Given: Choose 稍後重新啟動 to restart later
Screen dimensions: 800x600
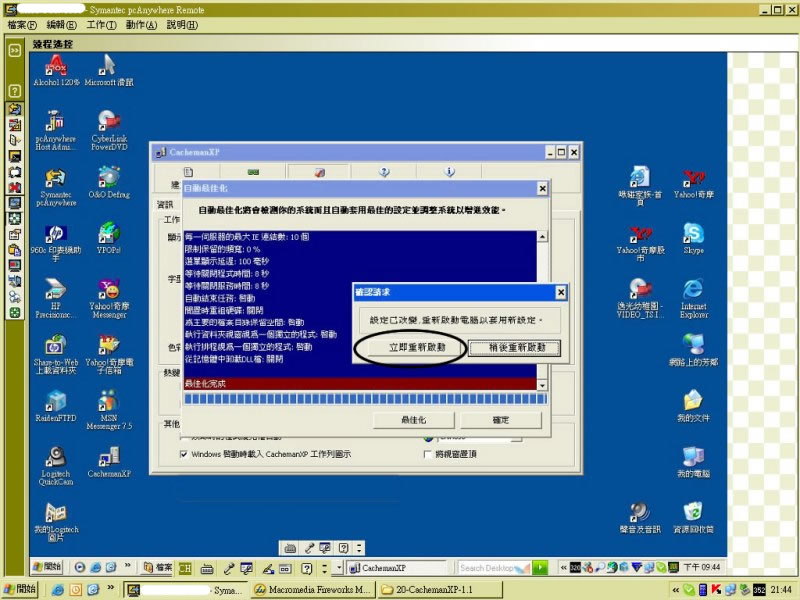Looking at the screenshot, I should 514,347.
